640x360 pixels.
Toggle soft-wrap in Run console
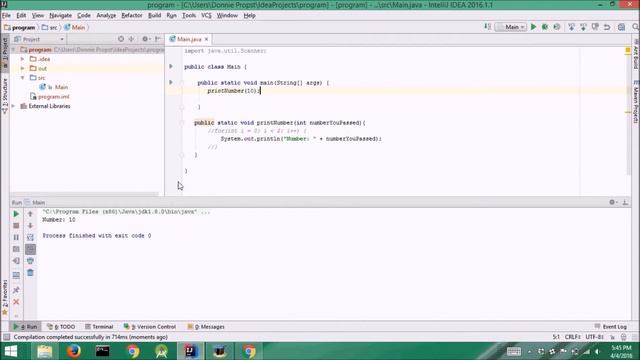(30, 237)
